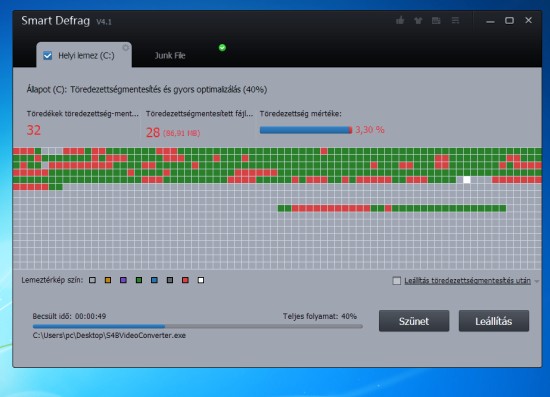
Task: Open the skin (shirt) icon
Action: (418, 21)
